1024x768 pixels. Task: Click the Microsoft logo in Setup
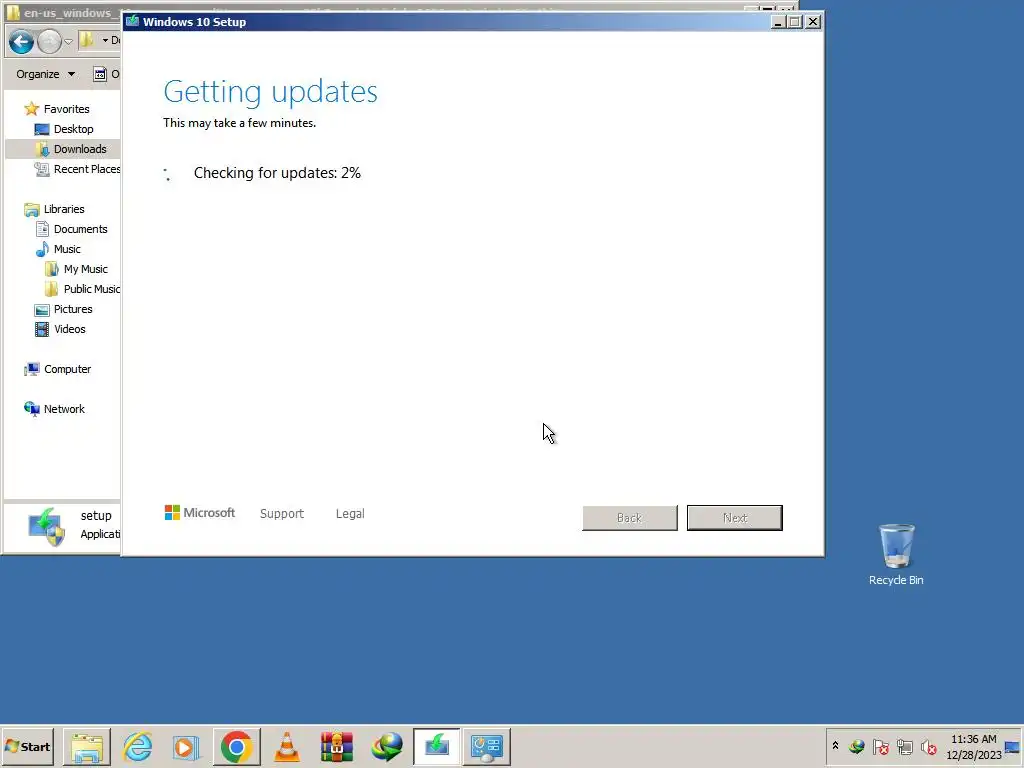click(x=200, y=513)
